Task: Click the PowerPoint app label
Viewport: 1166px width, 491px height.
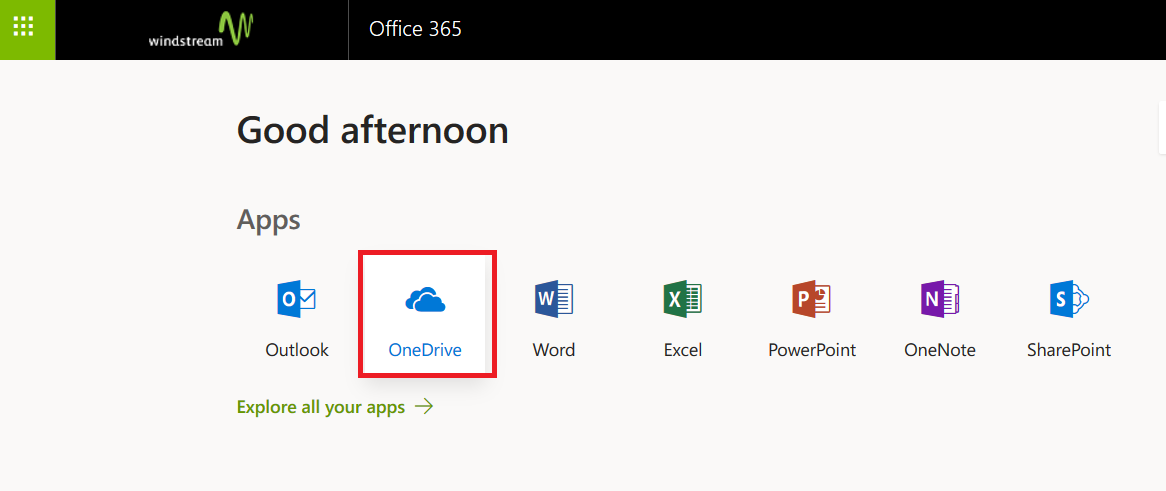Action: [812, 350]
